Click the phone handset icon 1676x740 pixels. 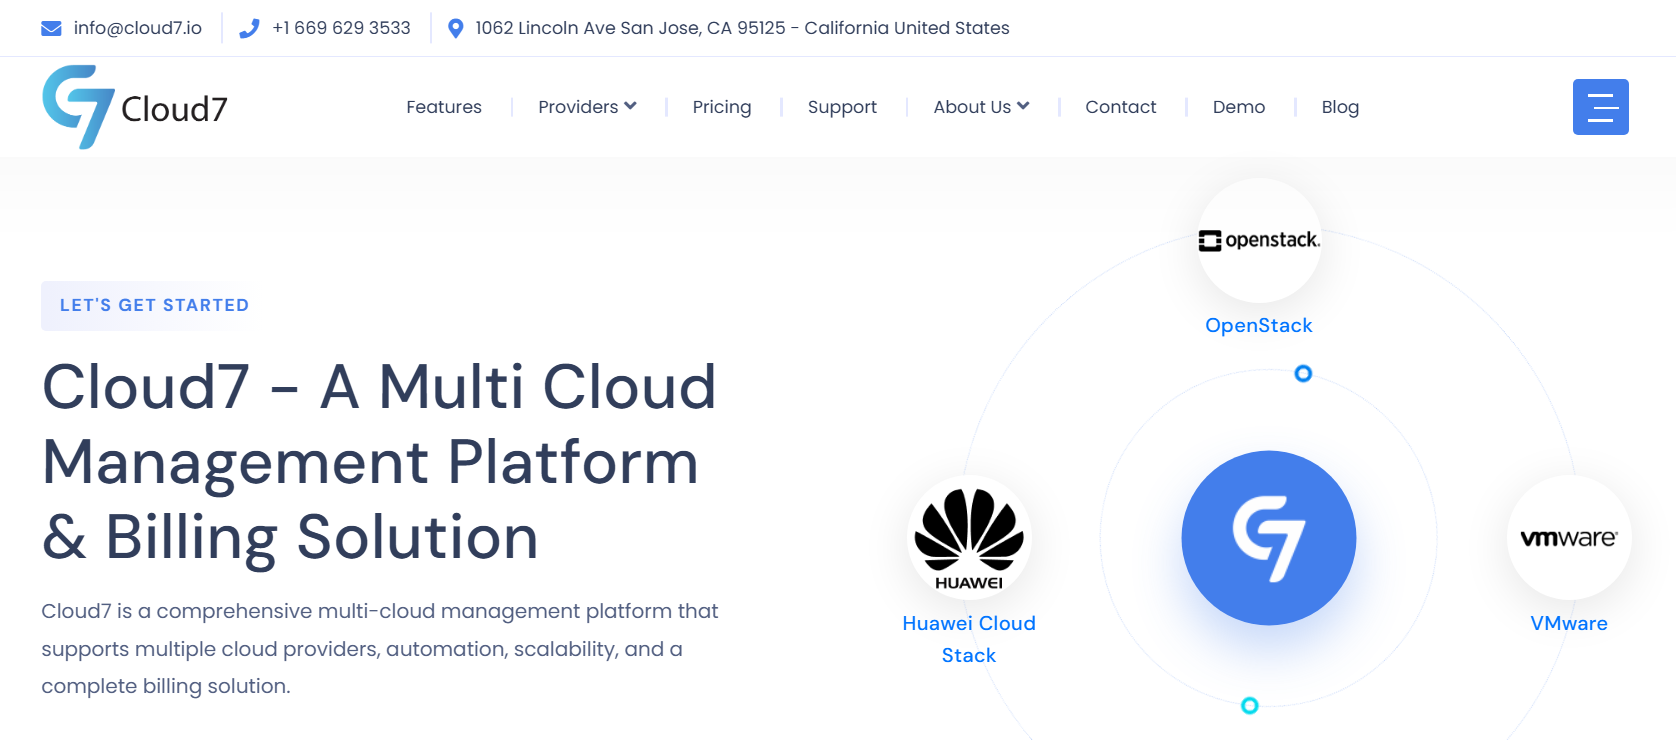coord(249,29)
